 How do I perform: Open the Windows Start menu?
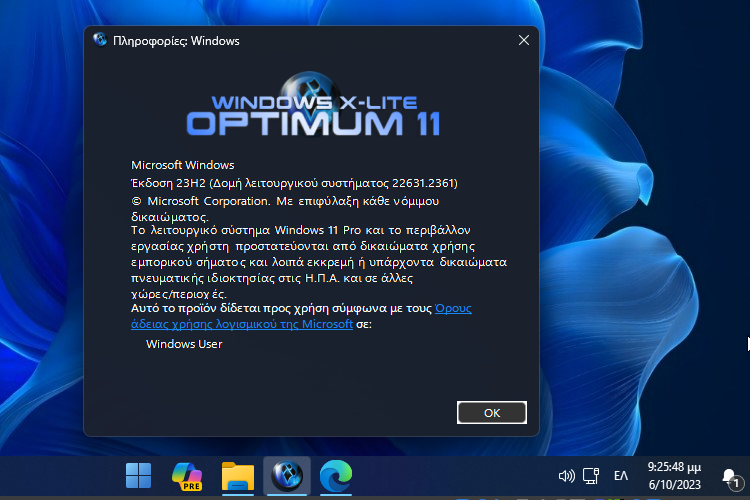click(139, 476)
